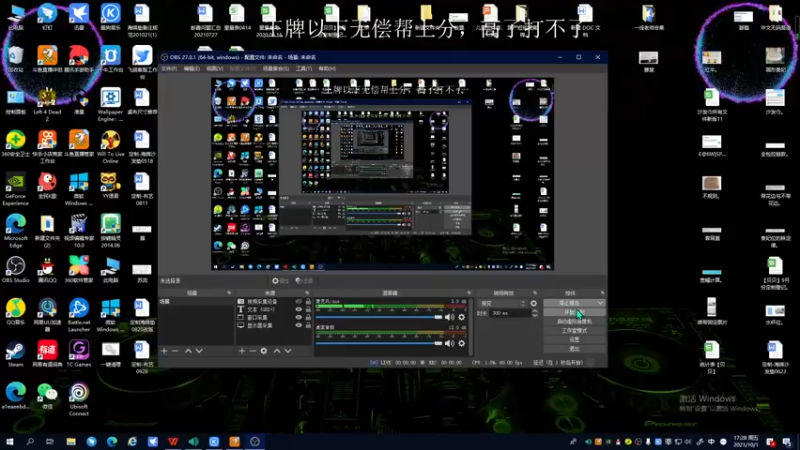
Task: Click the settings button in Controls
Action: (574, 340)
